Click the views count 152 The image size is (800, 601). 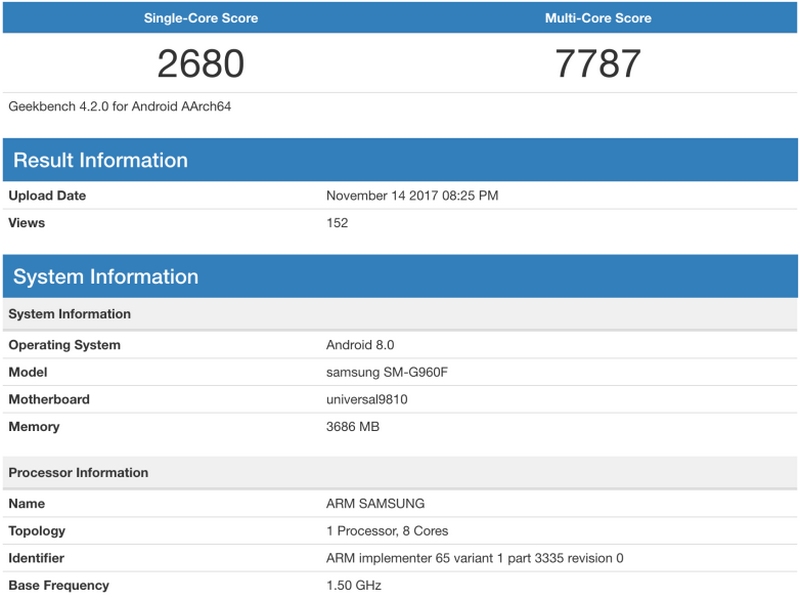pyautogui.click(x=337, y=223)
